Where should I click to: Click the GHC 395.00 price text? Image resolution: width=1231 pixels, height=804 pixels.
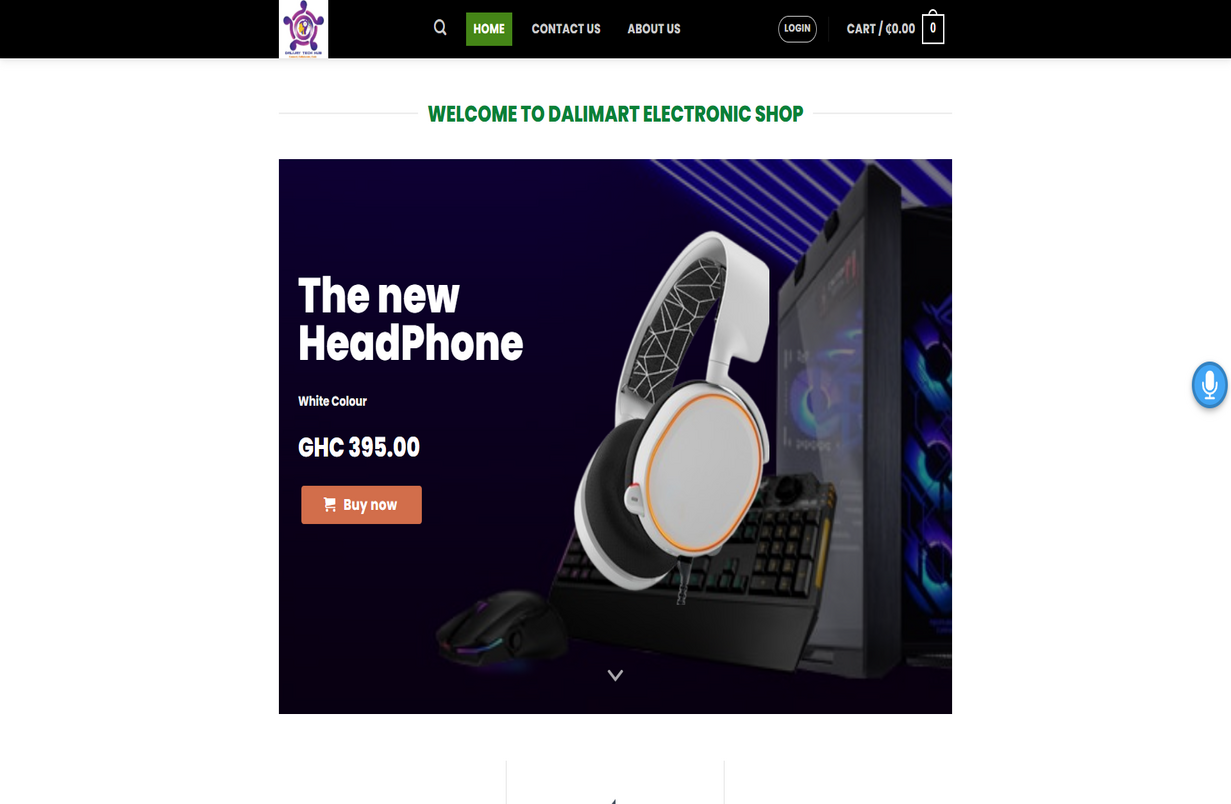click(x=359, y=447)
